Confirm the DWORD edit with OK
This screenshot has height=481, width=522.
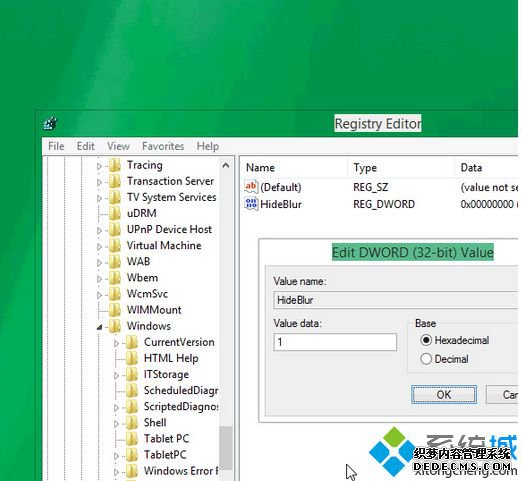(x=444, y=395)
